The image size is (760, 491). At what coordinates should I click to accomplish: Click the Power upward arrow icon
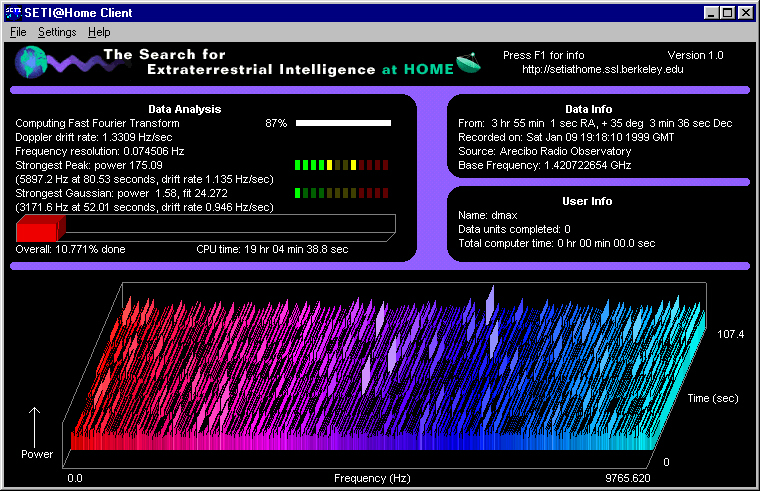[34, 425]
